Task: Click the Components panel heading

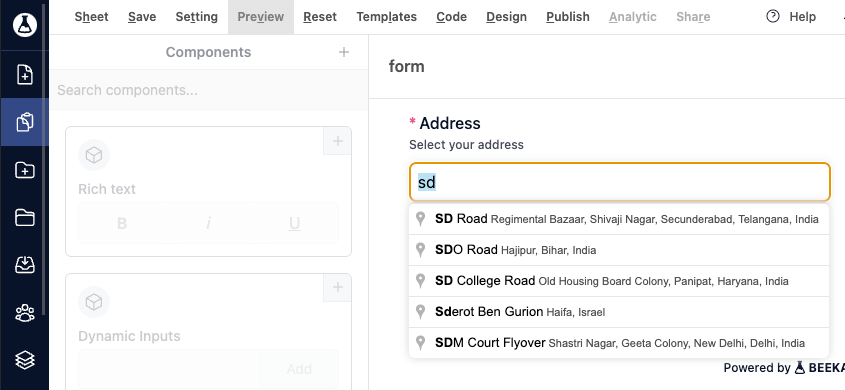Action: [208, 52]
